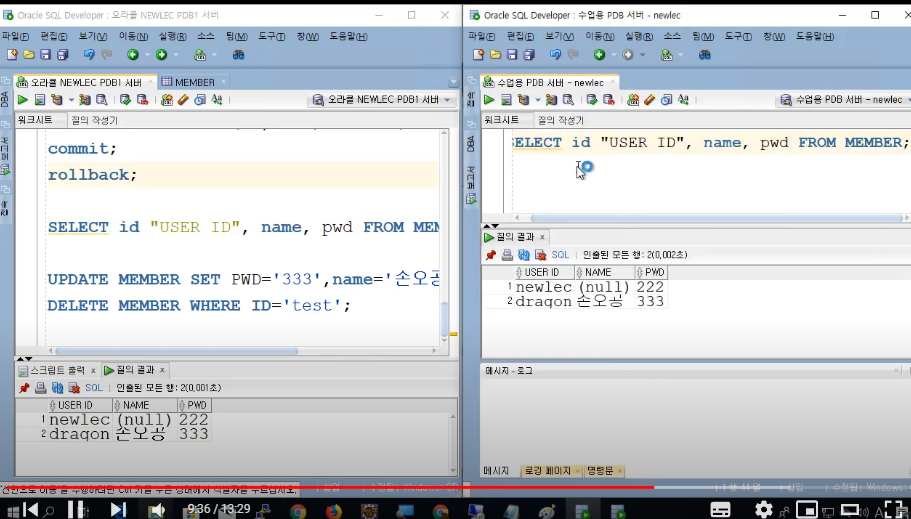Click Open folder icon in left window toolbar

tap(28, 55)
